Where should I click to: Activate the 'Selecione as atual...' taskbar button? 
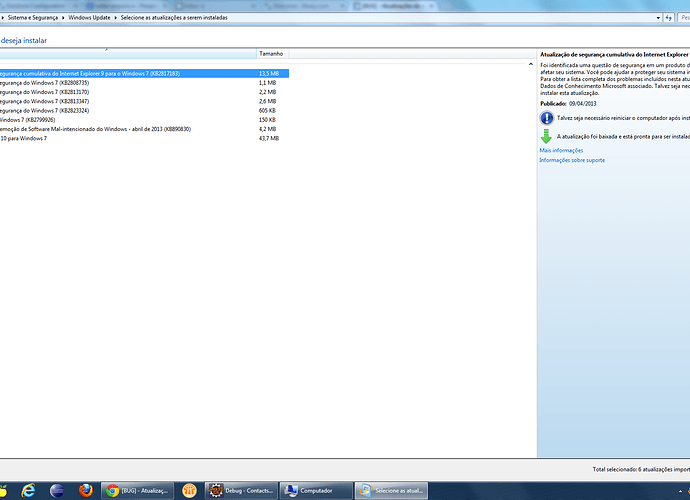tap(392, 490)
